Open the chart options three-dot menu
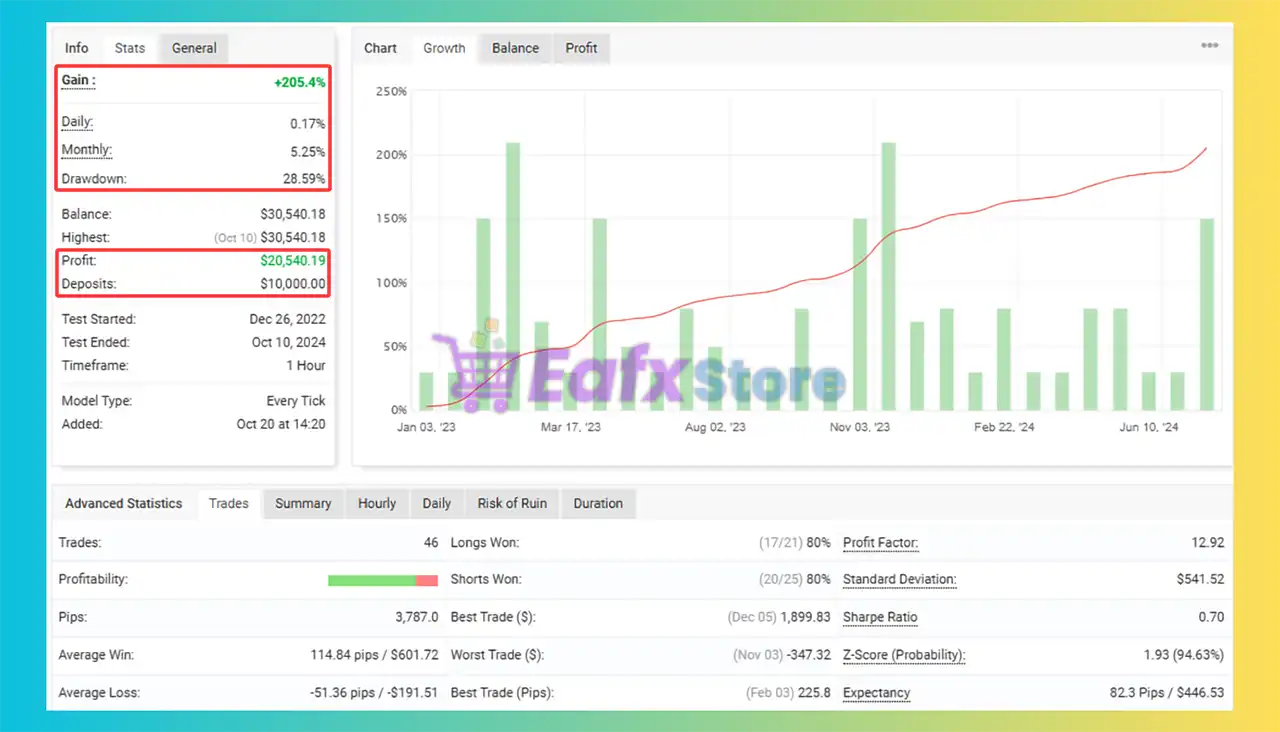The height and width of the screenshot is (732, 1280). pyautogui.click(x=1209, y=46)
